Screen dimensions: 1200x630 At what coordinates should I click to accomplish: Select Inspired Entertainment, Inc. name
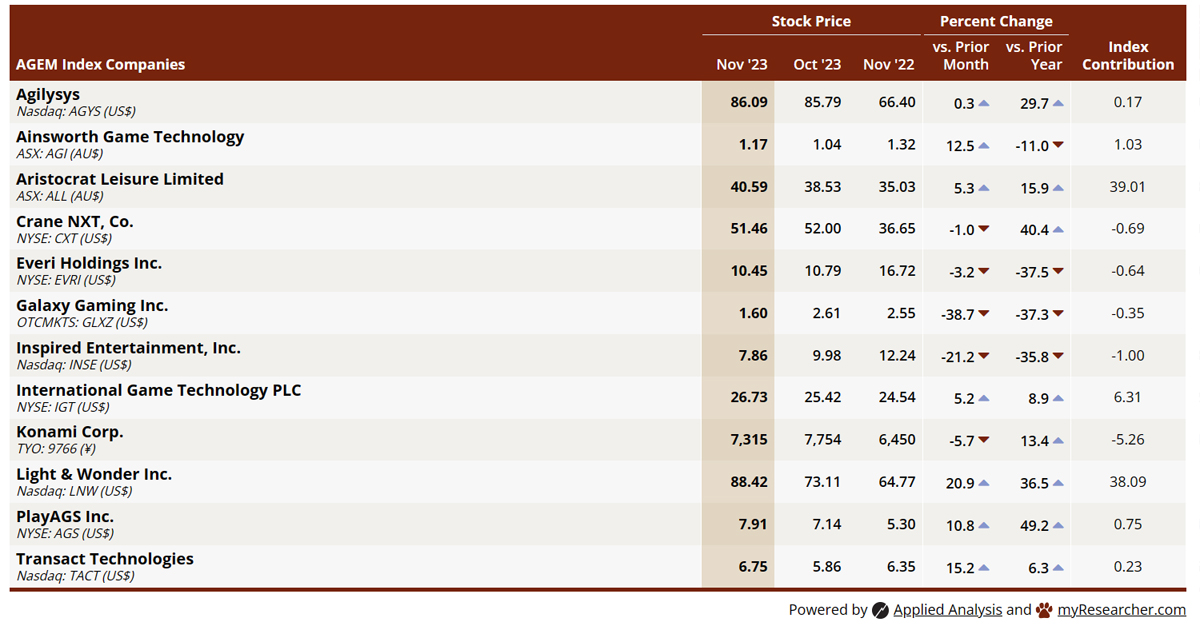(x=128, y=348)
